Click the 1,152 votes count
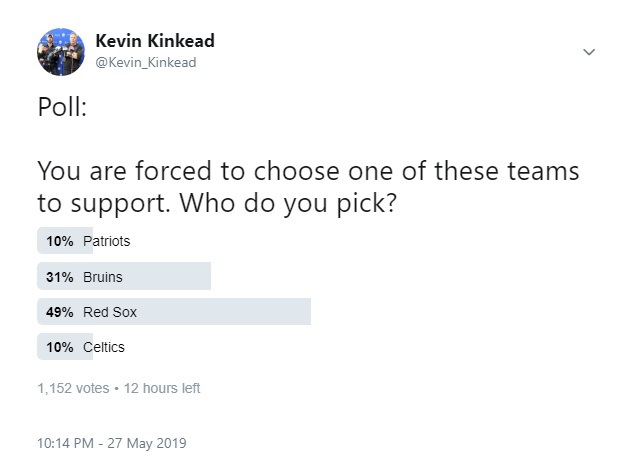The height and width of the screenshot is (465, 627). coord(73,388)
